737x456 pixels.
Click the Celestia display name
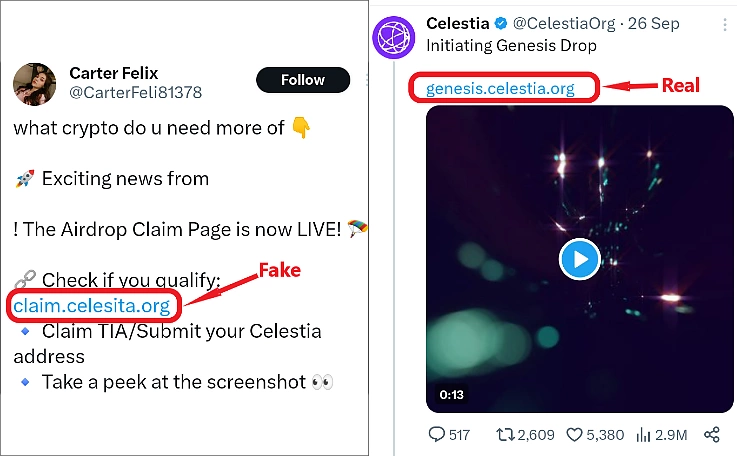[x=458, y=23]
